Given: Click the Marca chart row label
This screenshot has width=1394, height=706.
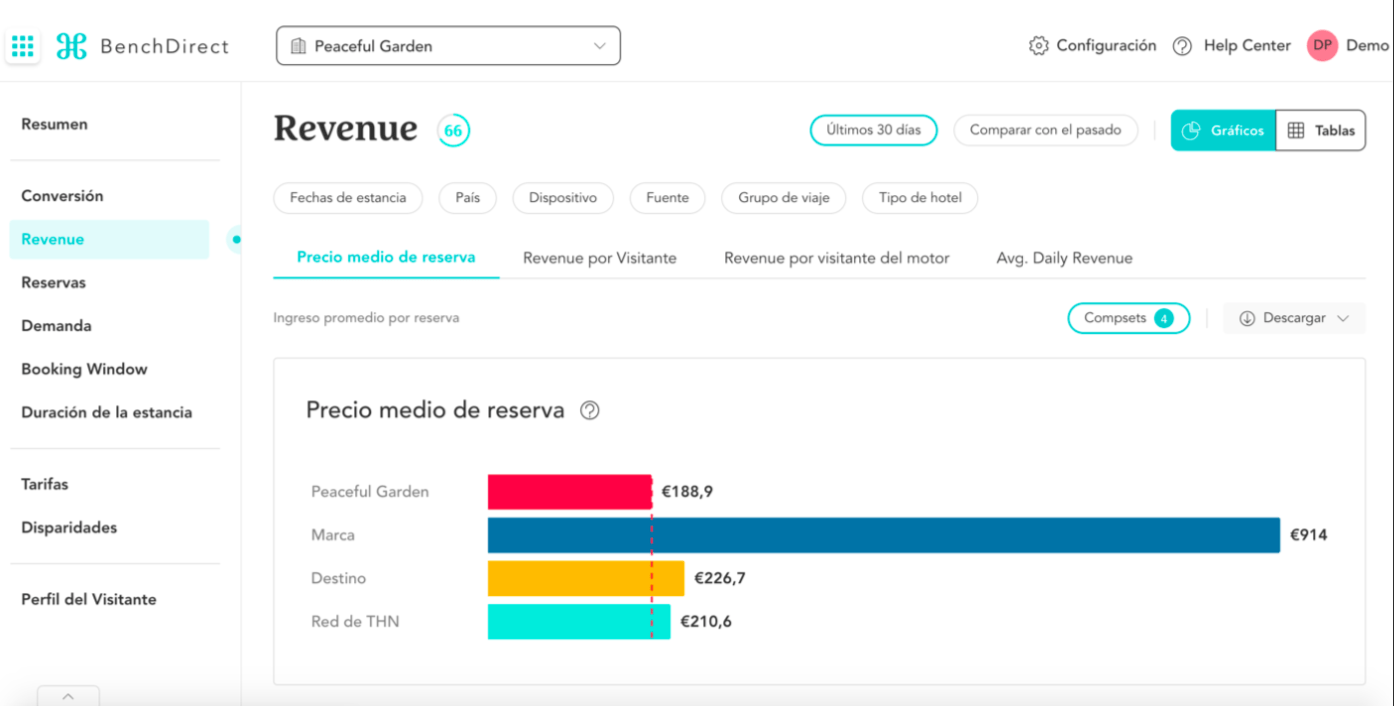Looking at the screenshot, I should coord(333,535).
